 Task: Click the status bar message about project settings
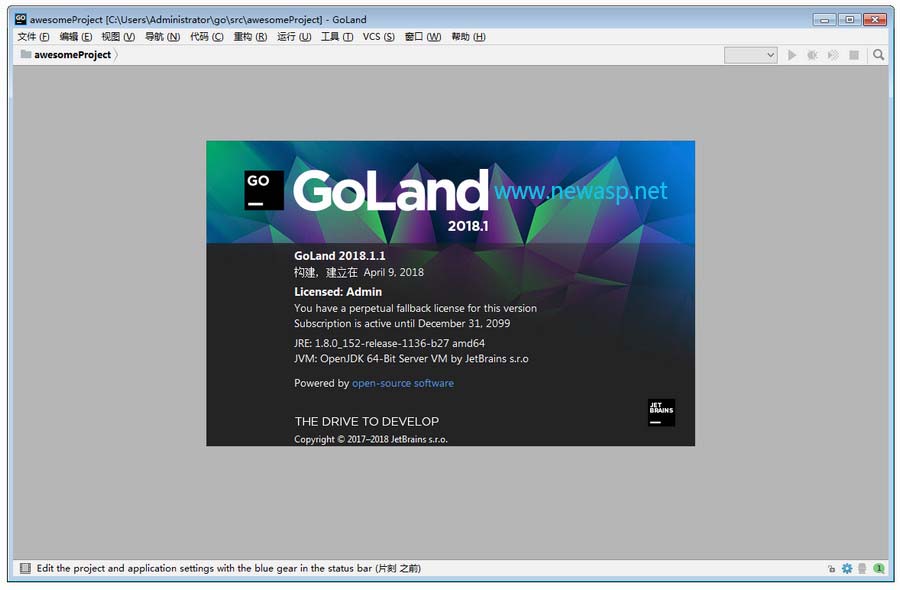[218, 568]
